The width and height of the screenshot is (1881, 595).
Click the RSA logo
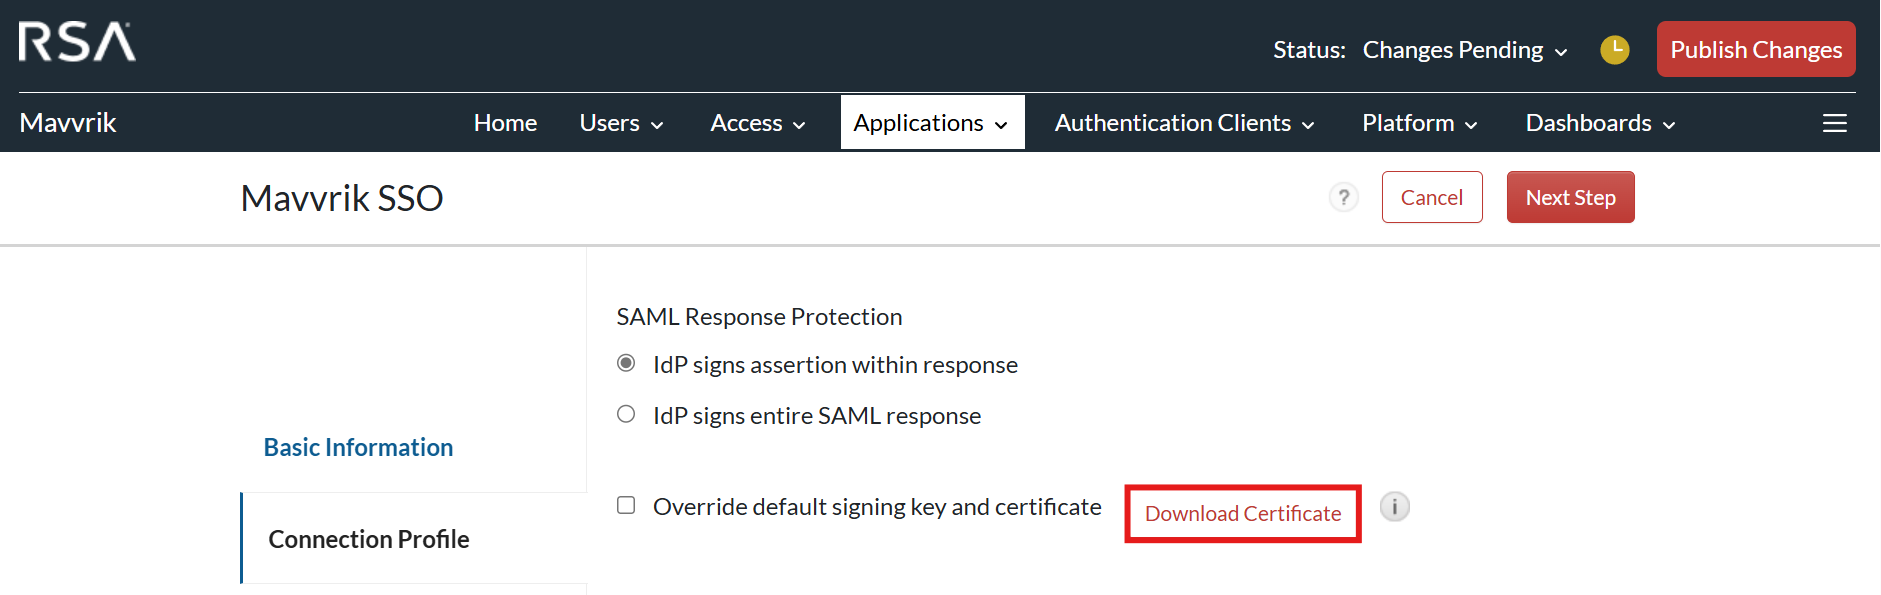(x=77, y=42)
